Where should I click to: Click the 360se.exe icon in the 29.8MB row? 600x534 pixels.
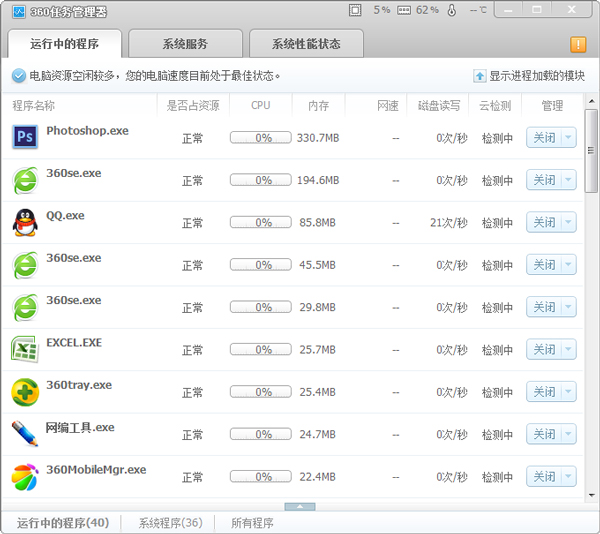point(25,308)
